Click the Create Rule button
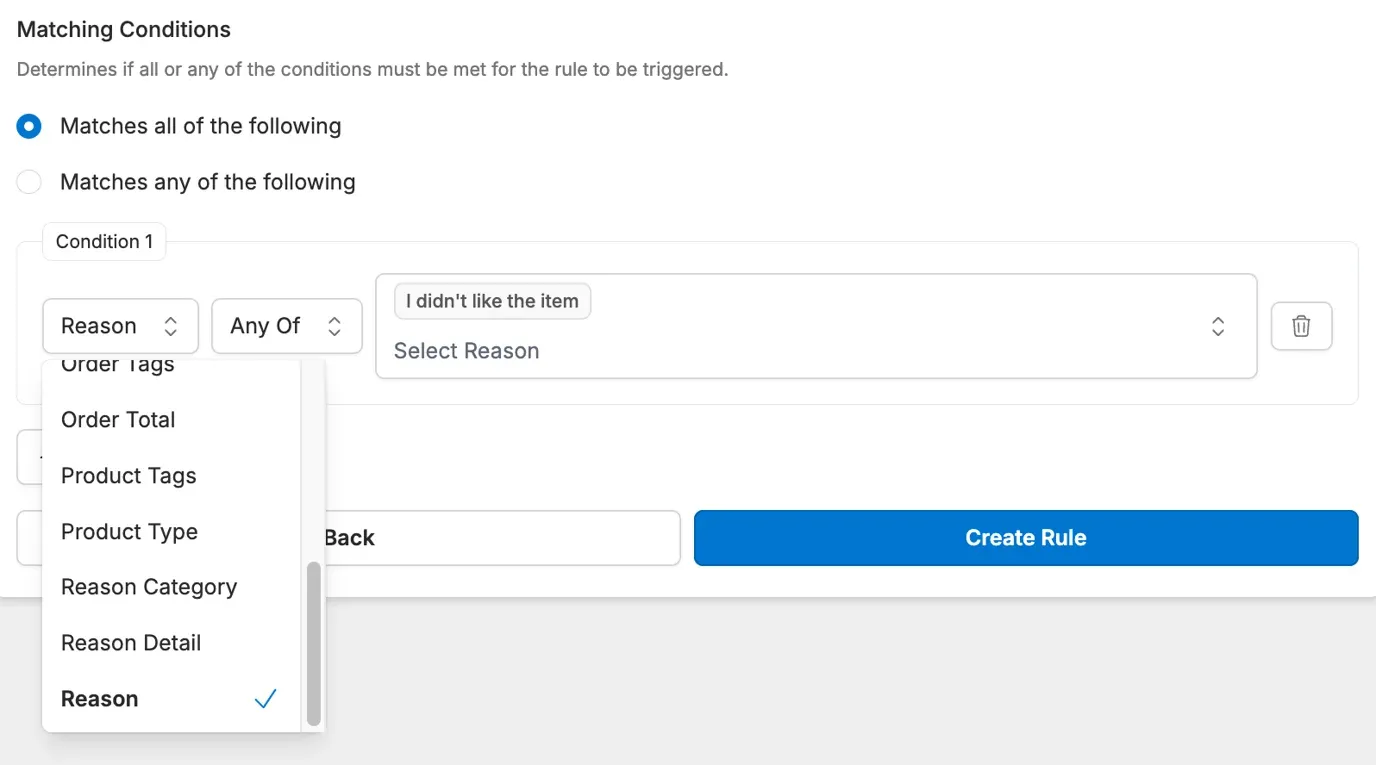 (1025, 537)
